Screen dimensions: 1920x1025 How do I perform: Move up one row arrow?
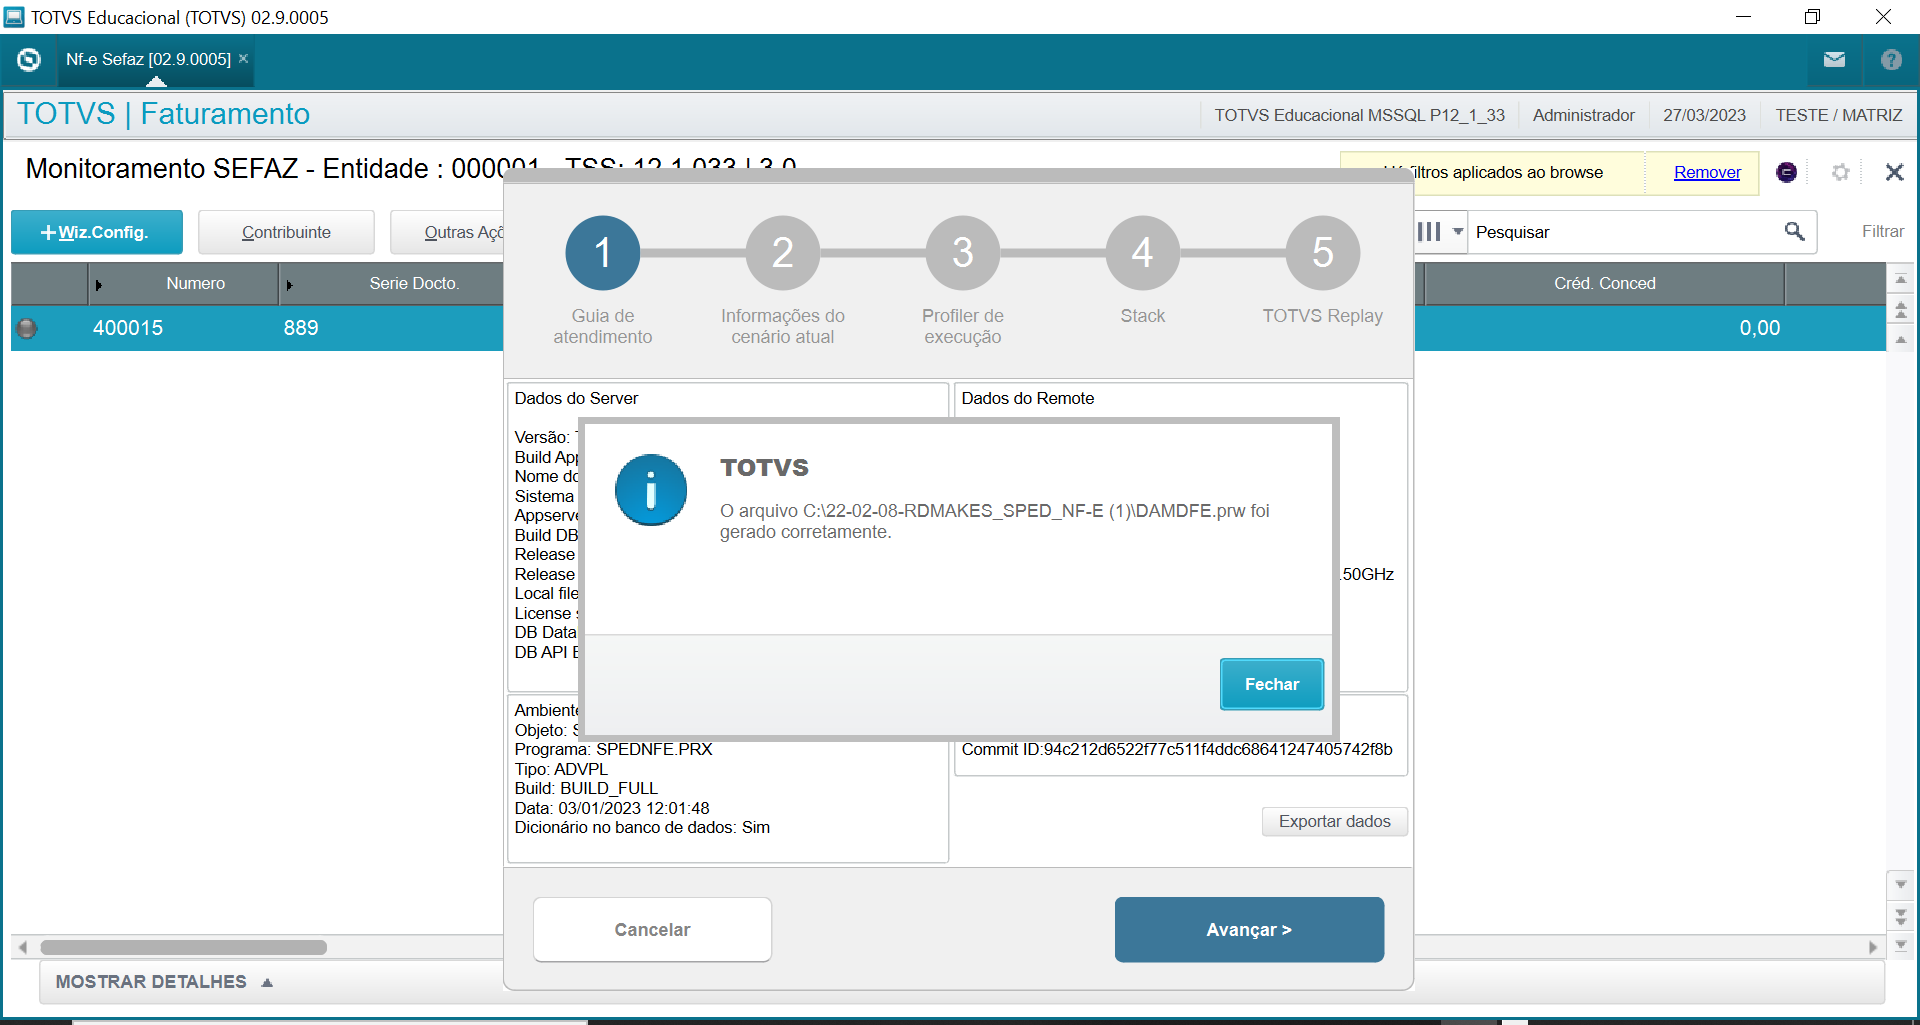1901,340
